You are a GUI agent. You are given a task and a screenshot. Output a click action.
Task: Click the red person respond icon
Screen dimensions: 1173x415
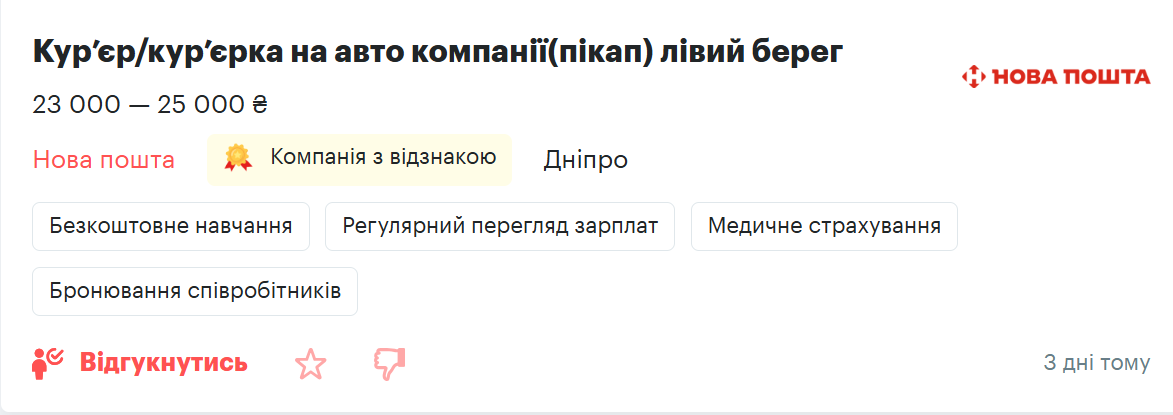(x=48, y=363)
